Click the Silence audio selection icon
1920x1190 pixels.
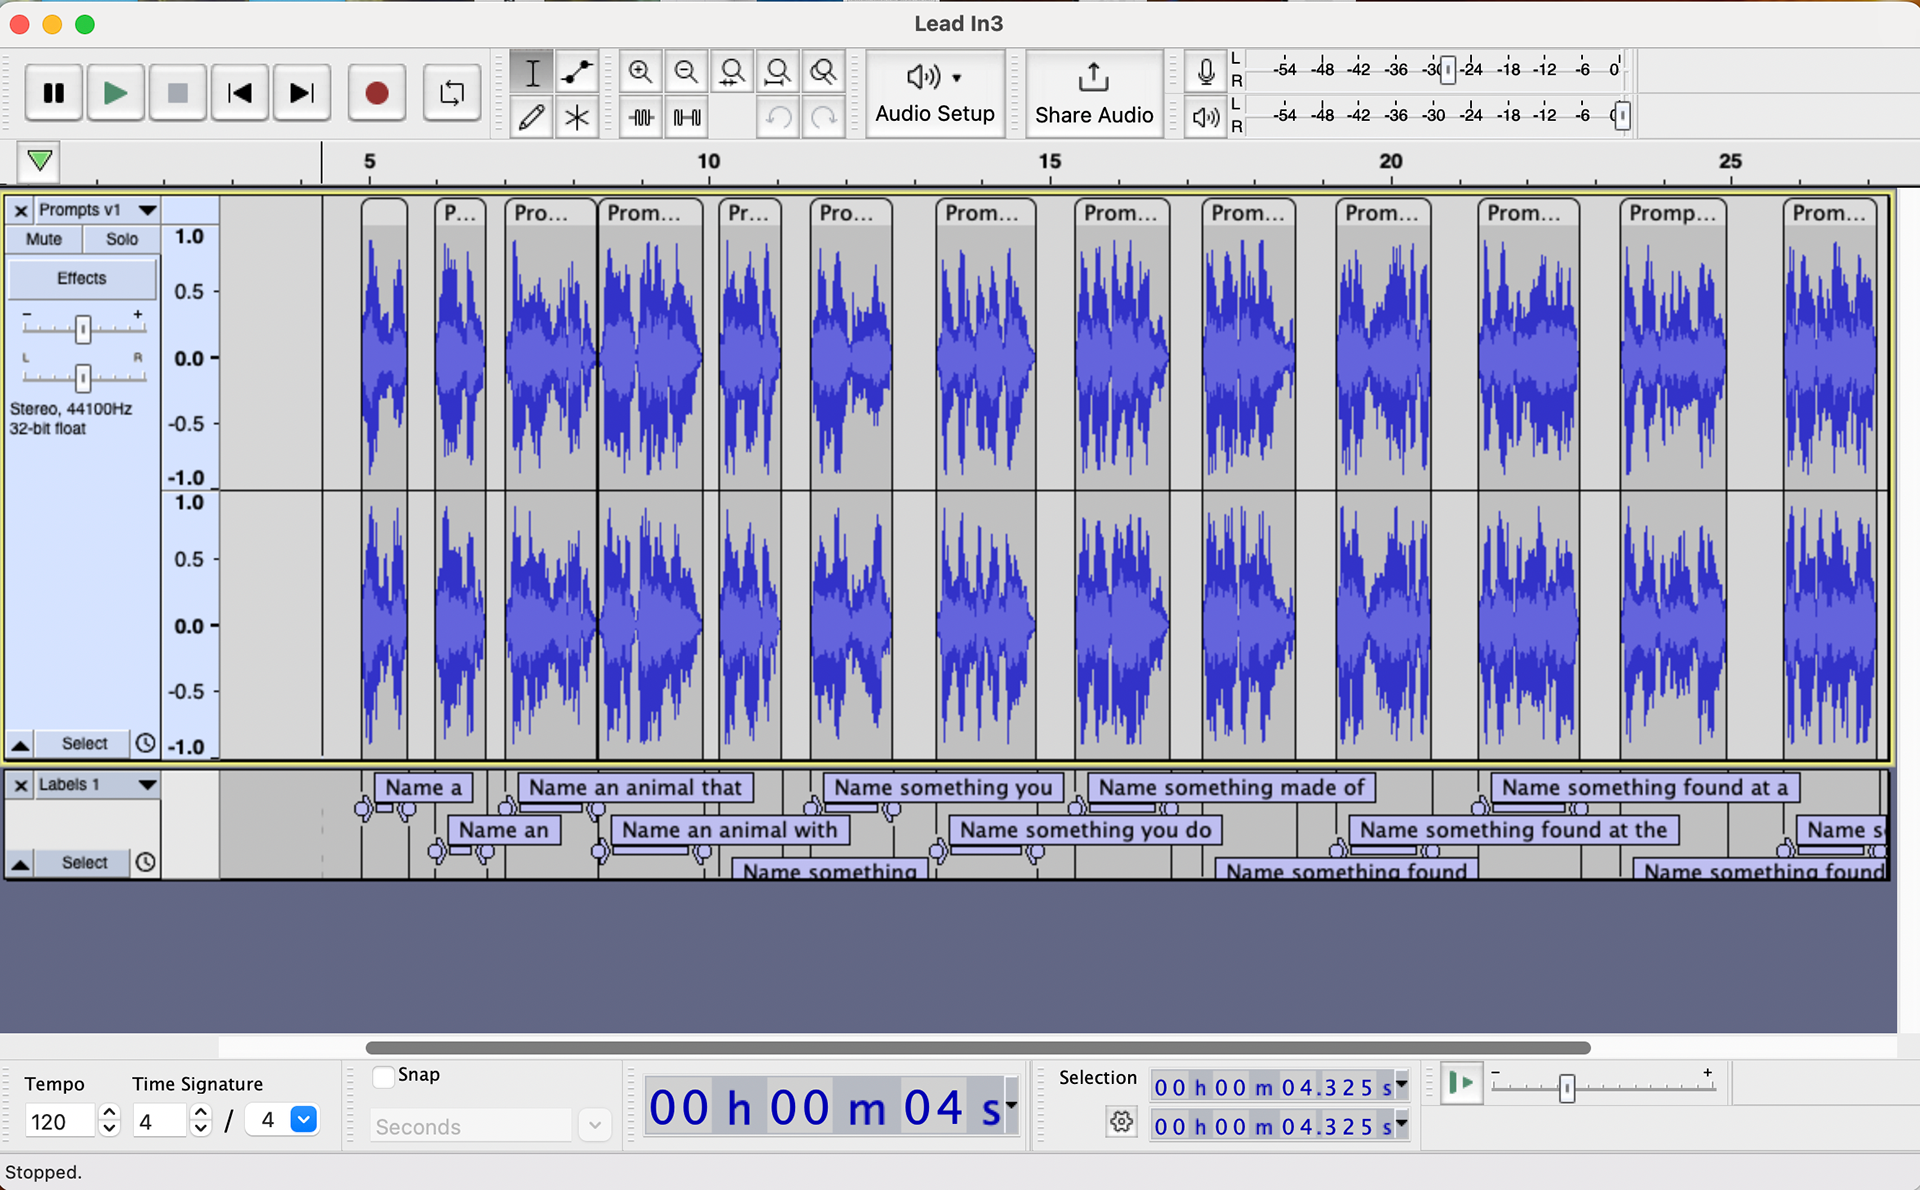click(687, 118)
